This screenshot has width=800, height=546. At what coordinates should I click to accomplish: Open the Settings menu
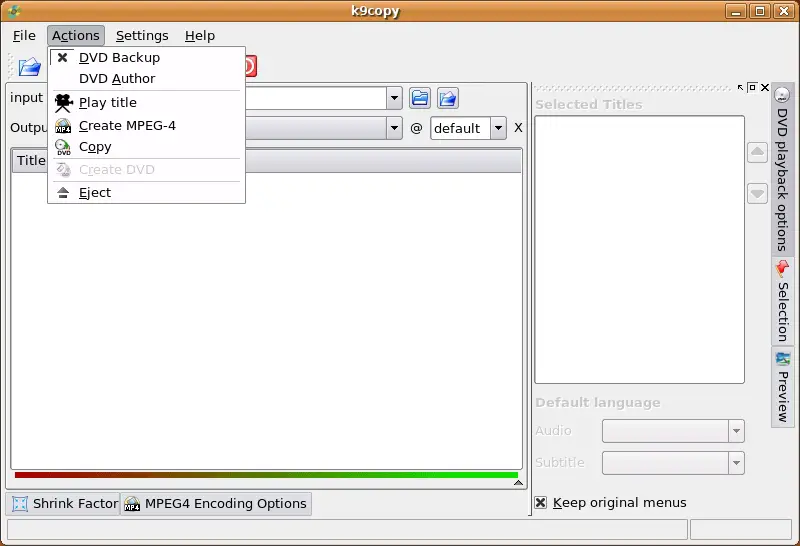pos(142,36)
